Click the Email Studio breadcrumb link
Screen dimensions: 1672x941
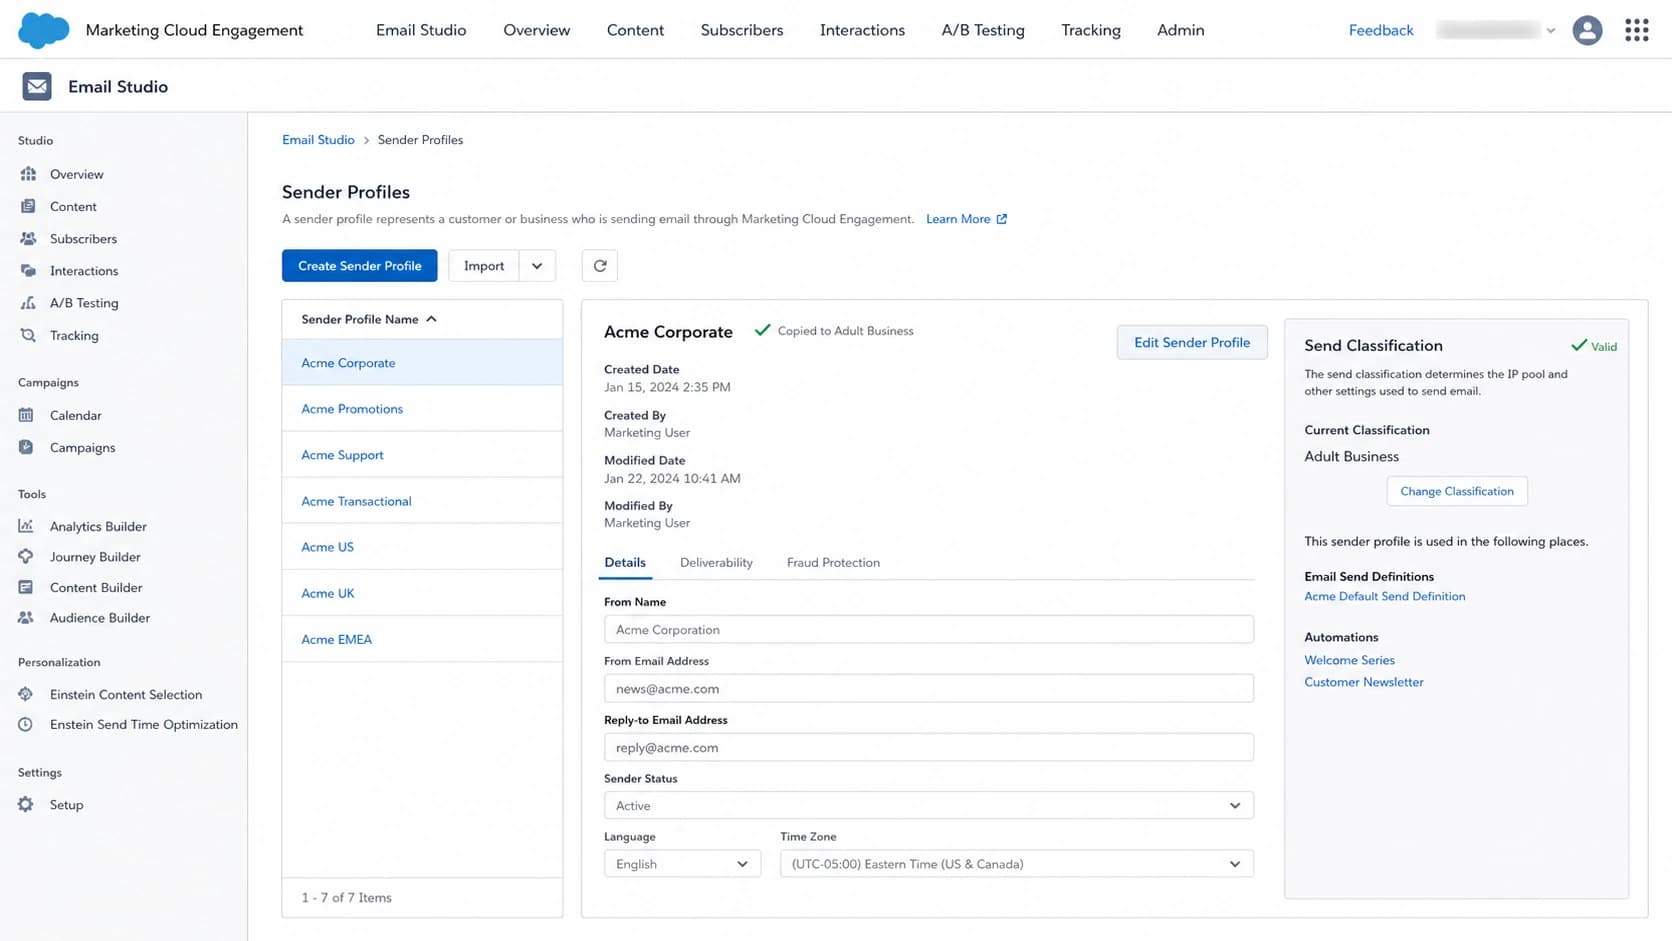318,140
